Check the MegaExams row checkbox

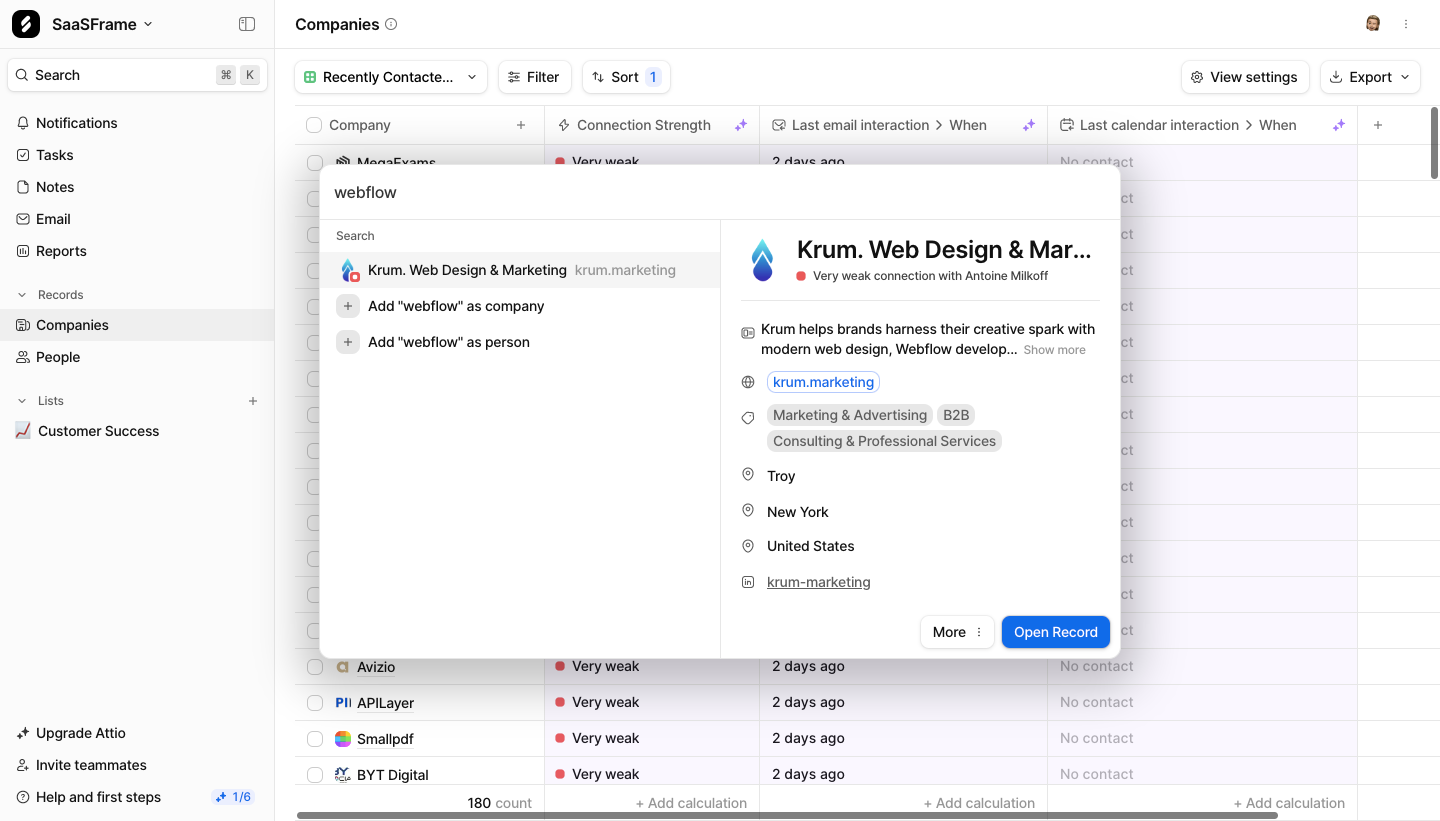point(315,162)
